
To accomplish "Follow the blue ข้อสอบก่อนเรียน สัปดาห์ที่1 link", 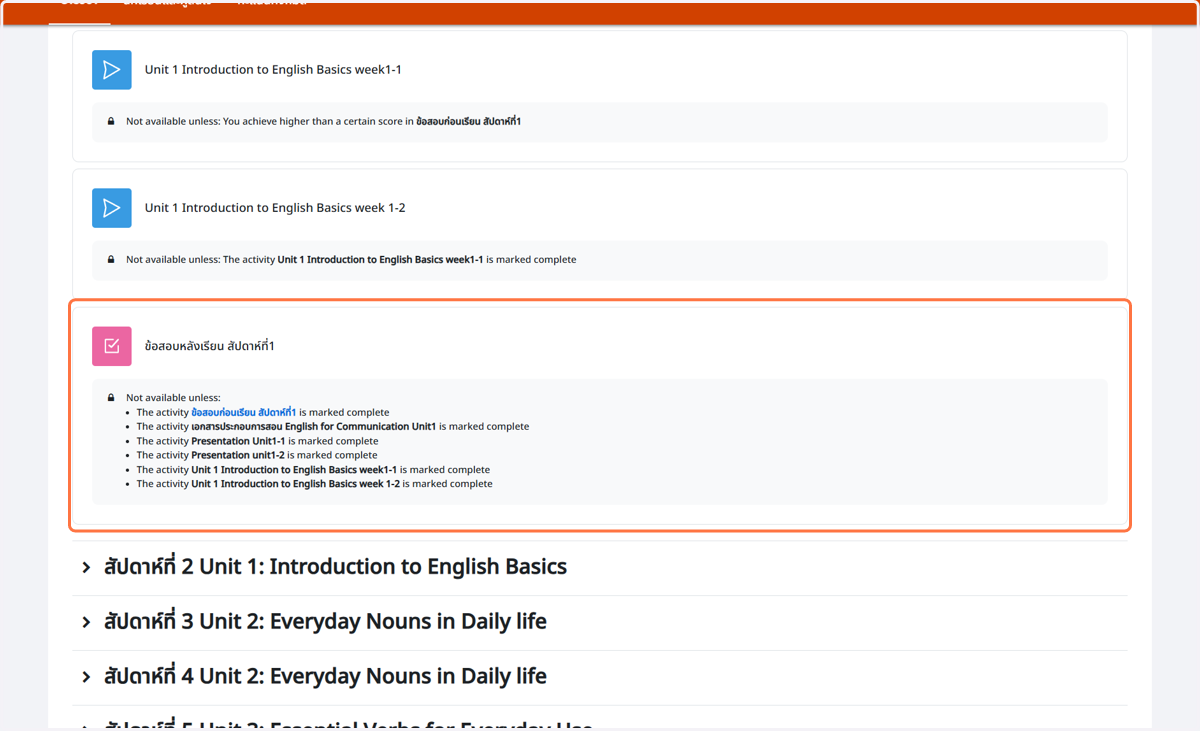I will tap(244, 412).
